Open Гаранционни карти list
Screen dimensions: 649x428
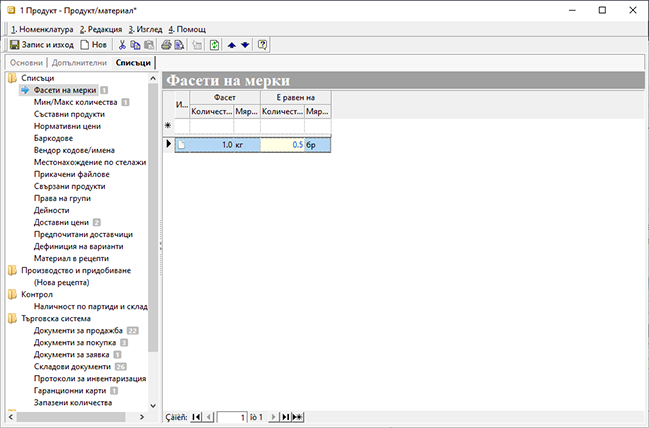coord(70,390)
